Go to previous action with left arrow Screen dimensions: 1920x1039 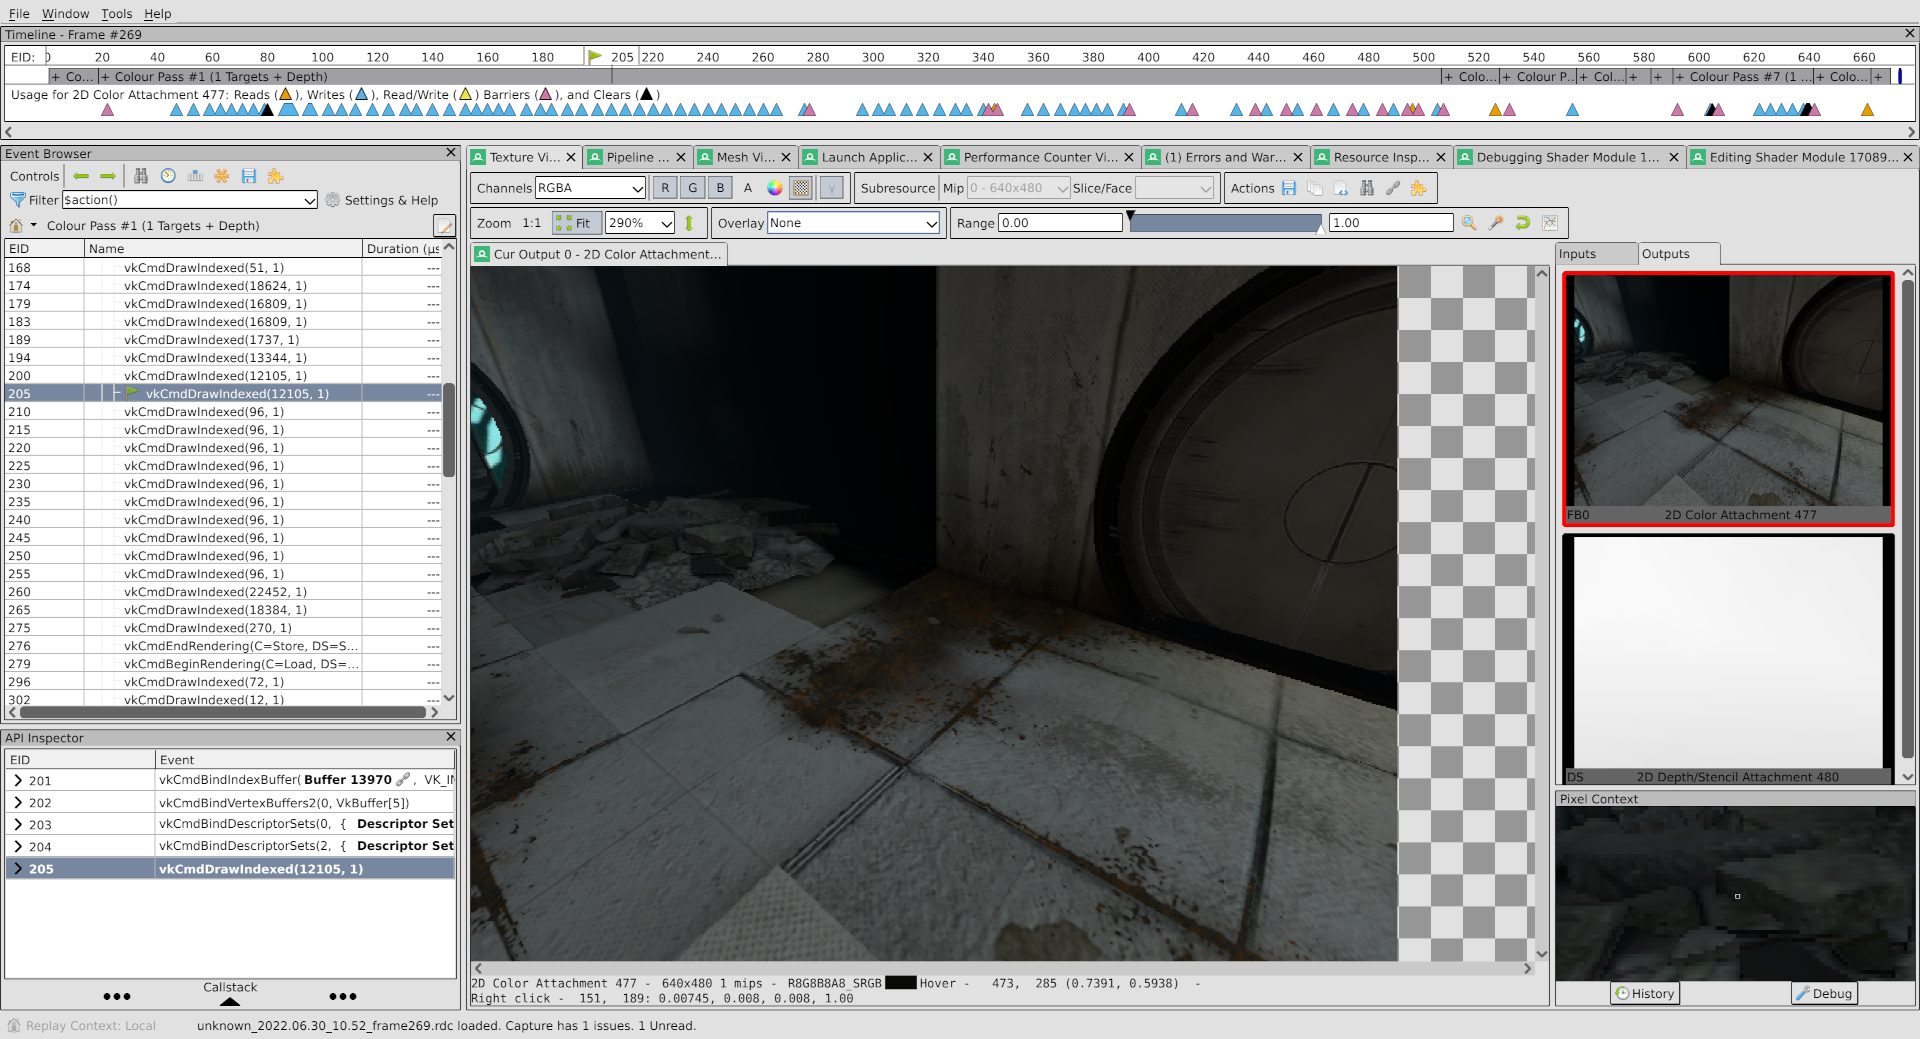tap(81, 176)
